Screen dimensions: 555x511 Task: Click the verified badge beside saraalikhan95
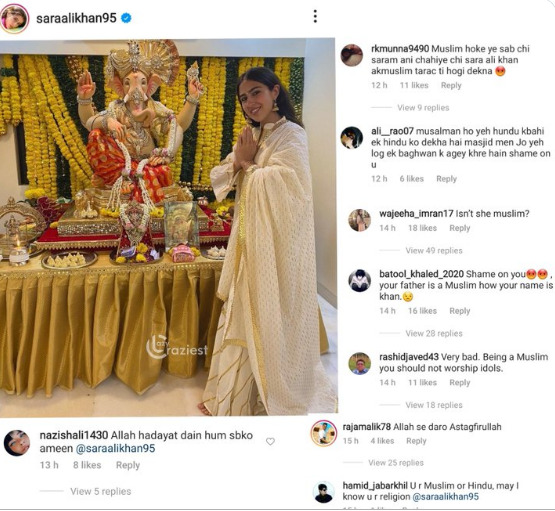tap(126, 18)
